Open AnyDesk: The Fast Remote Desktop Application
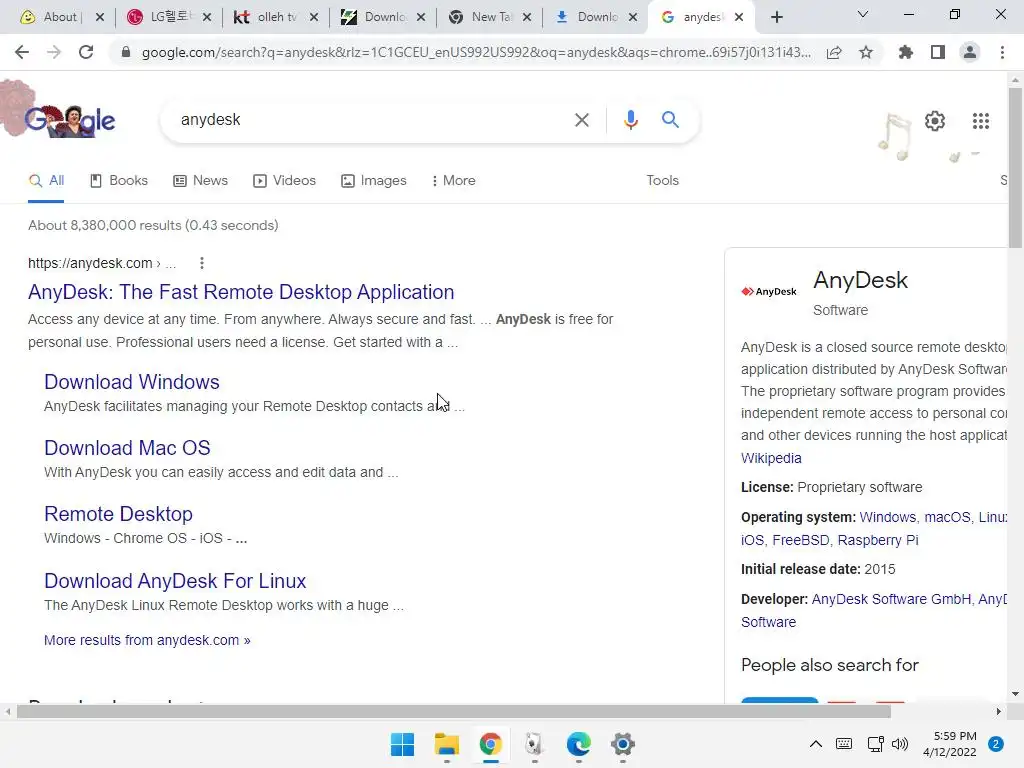The image size is (1024, 768). [x=241, y=292]
